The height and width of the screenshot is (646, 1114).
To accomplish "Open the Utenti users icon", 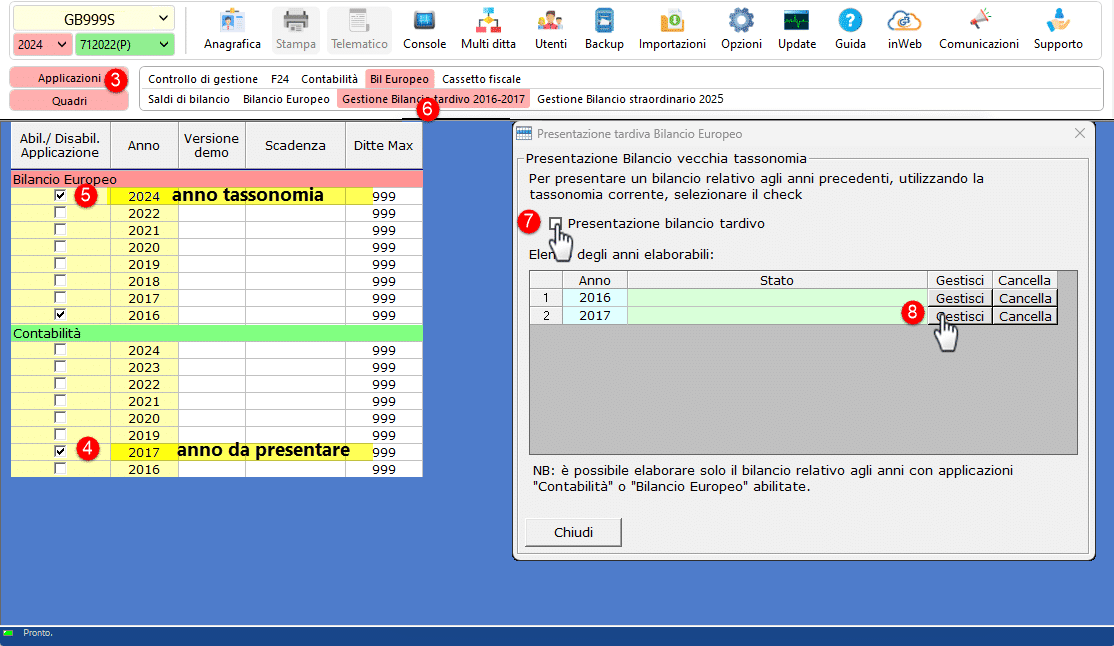I will 550,29.
